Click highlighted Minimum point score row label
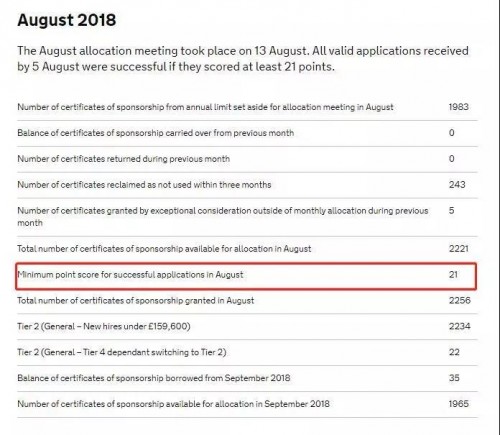The height and width of the screenshot is (435, 500). tap(130, 275)
